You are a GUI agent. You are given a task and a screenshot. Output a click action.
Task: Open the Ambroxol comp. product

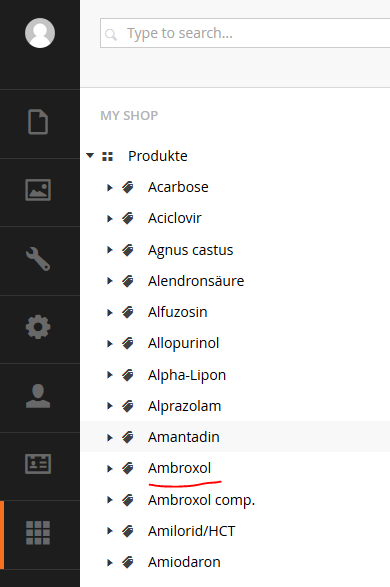point(201,500)
